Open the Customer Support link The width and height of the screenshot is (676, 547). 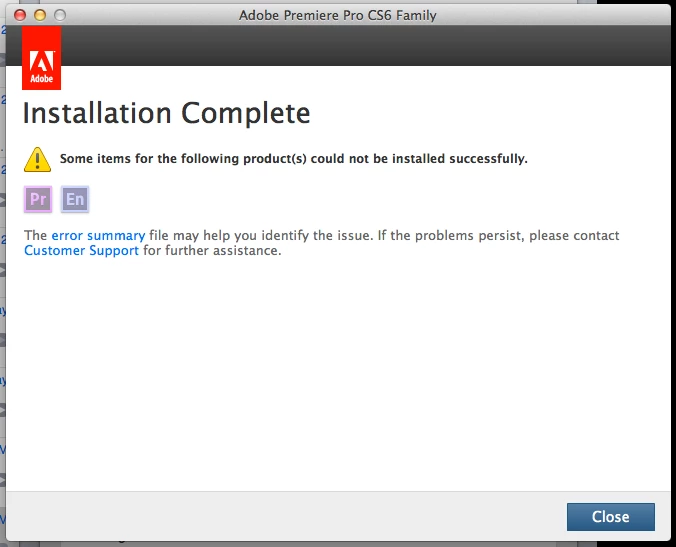click(x=81, y=250)
